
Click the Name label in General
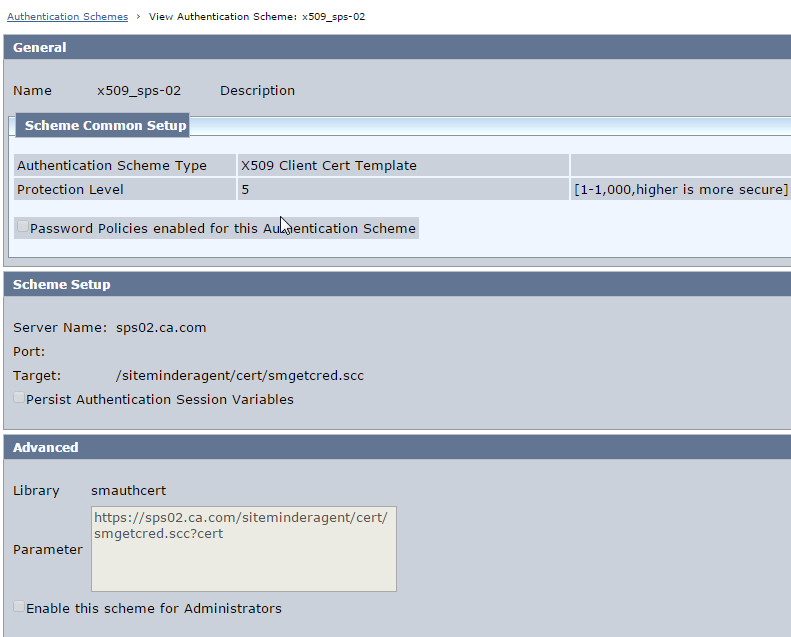tap(32, 91)
